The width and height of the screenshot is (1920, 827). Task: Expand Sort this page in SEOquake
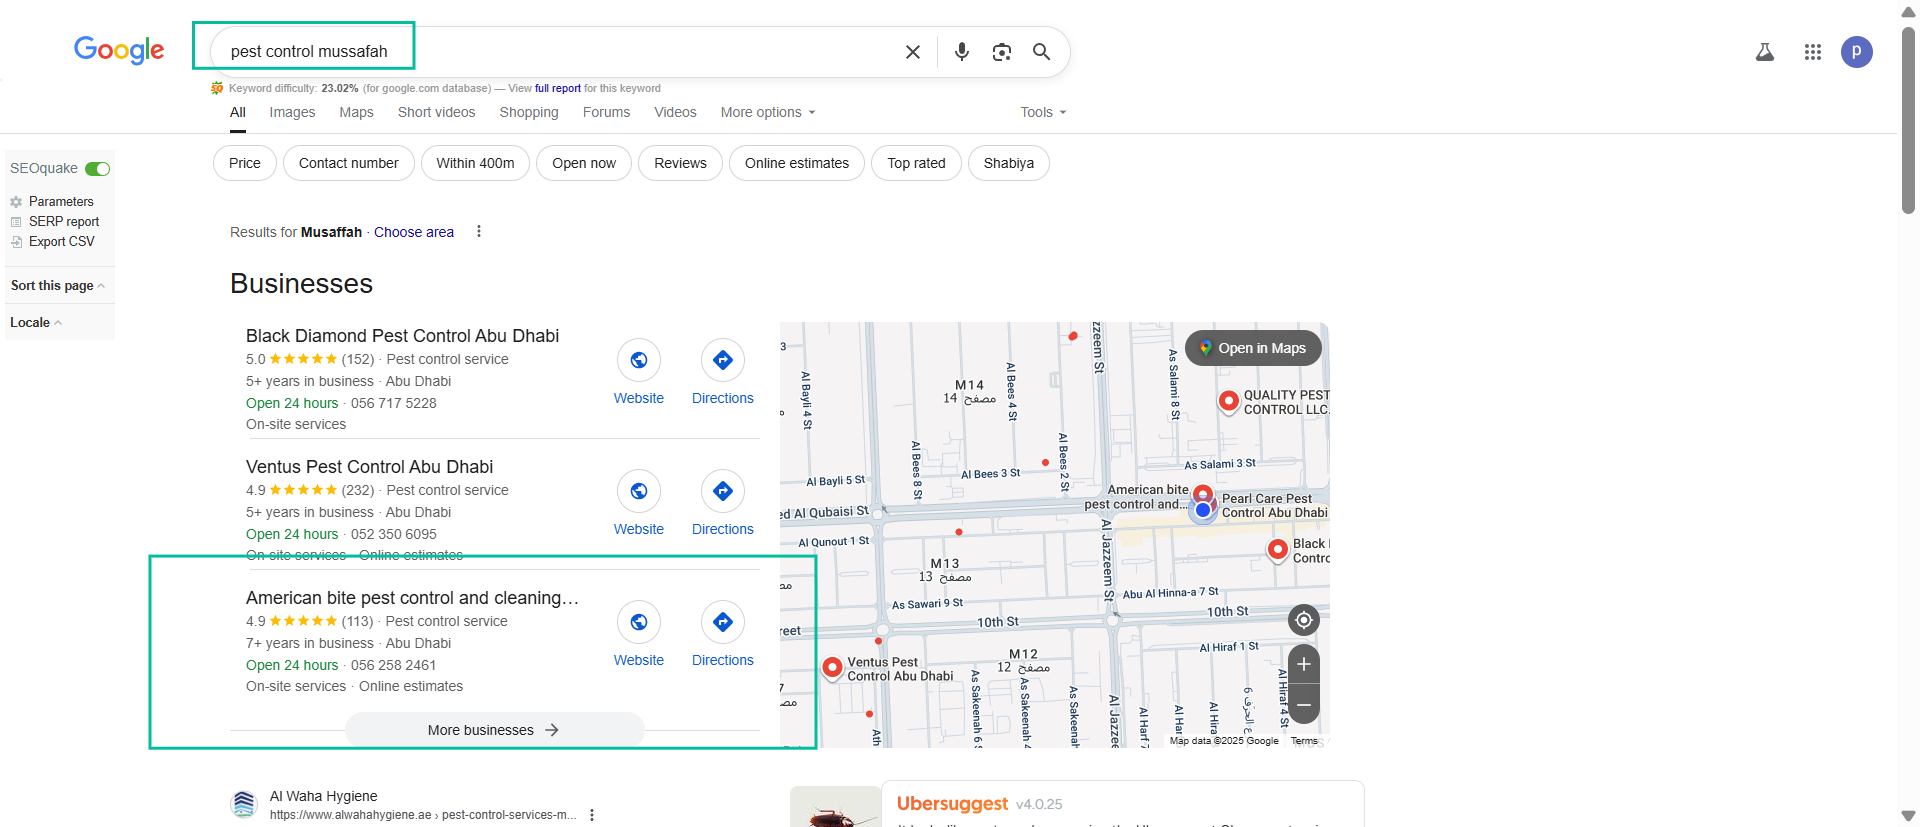click(x=57, y=286)
